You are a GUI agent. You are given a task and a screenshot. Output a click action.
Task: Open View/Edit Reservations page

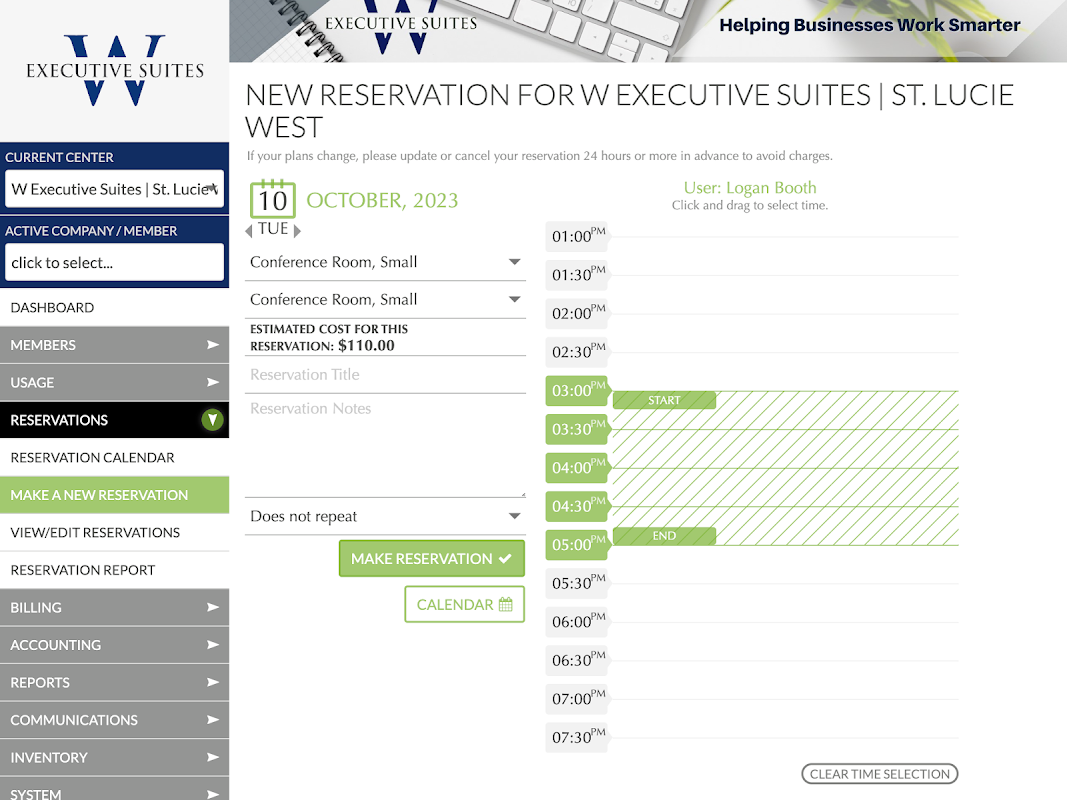[x=114, y=532]
